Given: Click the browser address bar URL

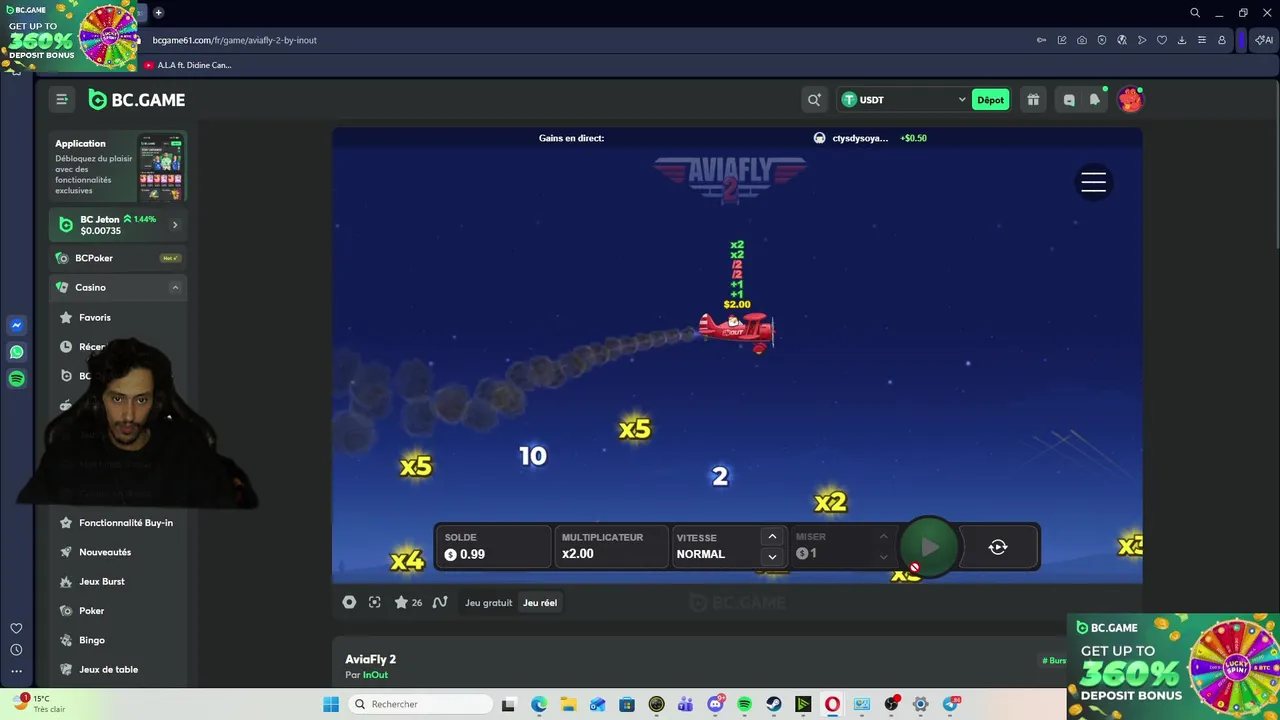Looking at the screenshot, I should 234,40.
